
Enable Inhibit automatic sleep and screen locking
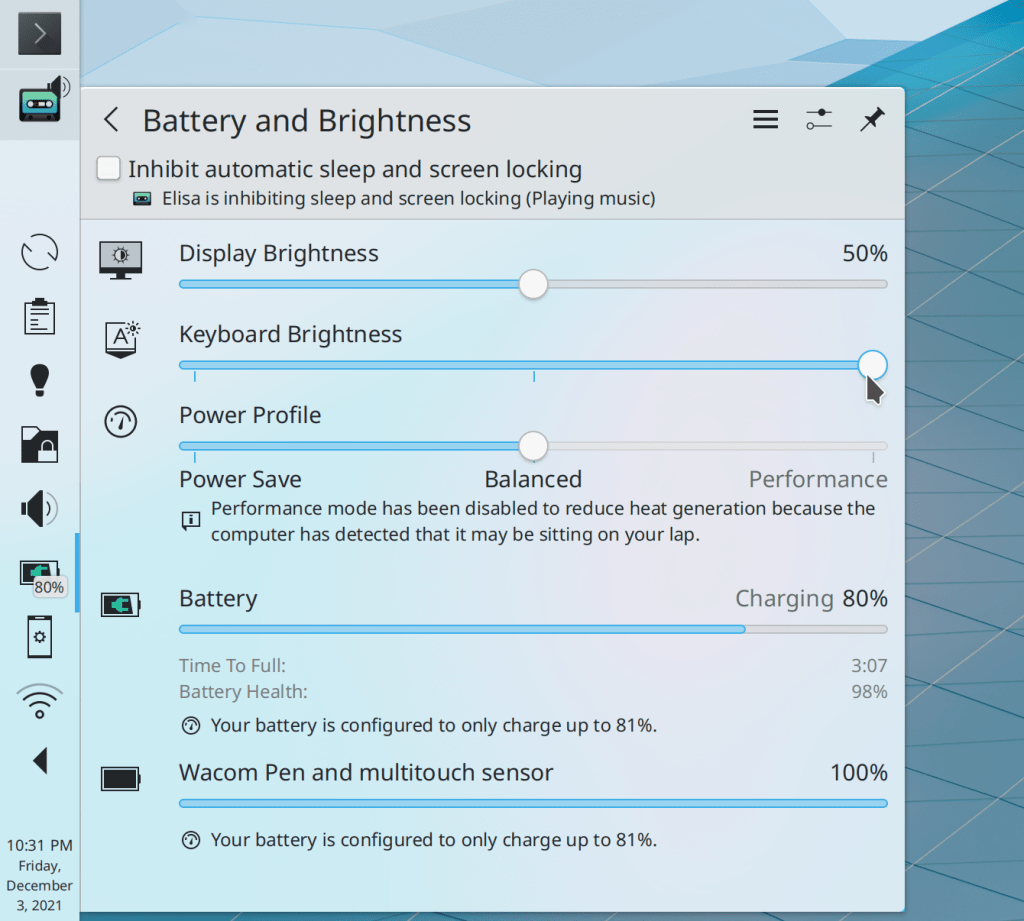point(109,169)
